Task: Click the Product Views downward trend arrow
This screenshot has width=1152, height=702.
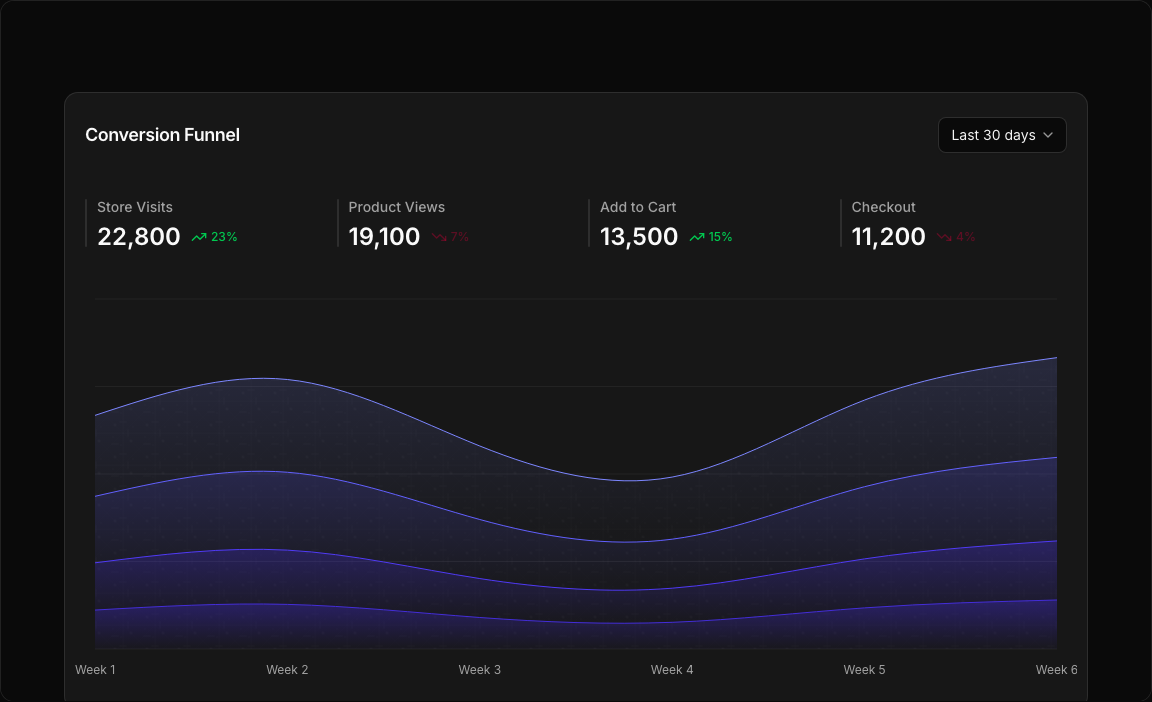Action: pyautogui.click(x=439, y=237)
